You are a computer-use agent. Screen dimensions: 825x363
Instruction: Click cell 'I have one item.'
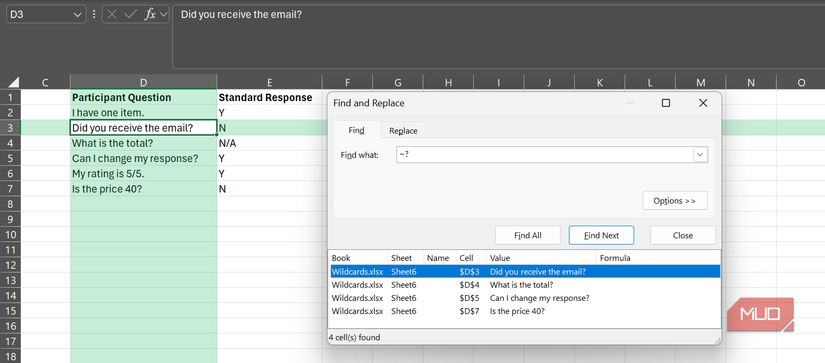tap(143, 113)
